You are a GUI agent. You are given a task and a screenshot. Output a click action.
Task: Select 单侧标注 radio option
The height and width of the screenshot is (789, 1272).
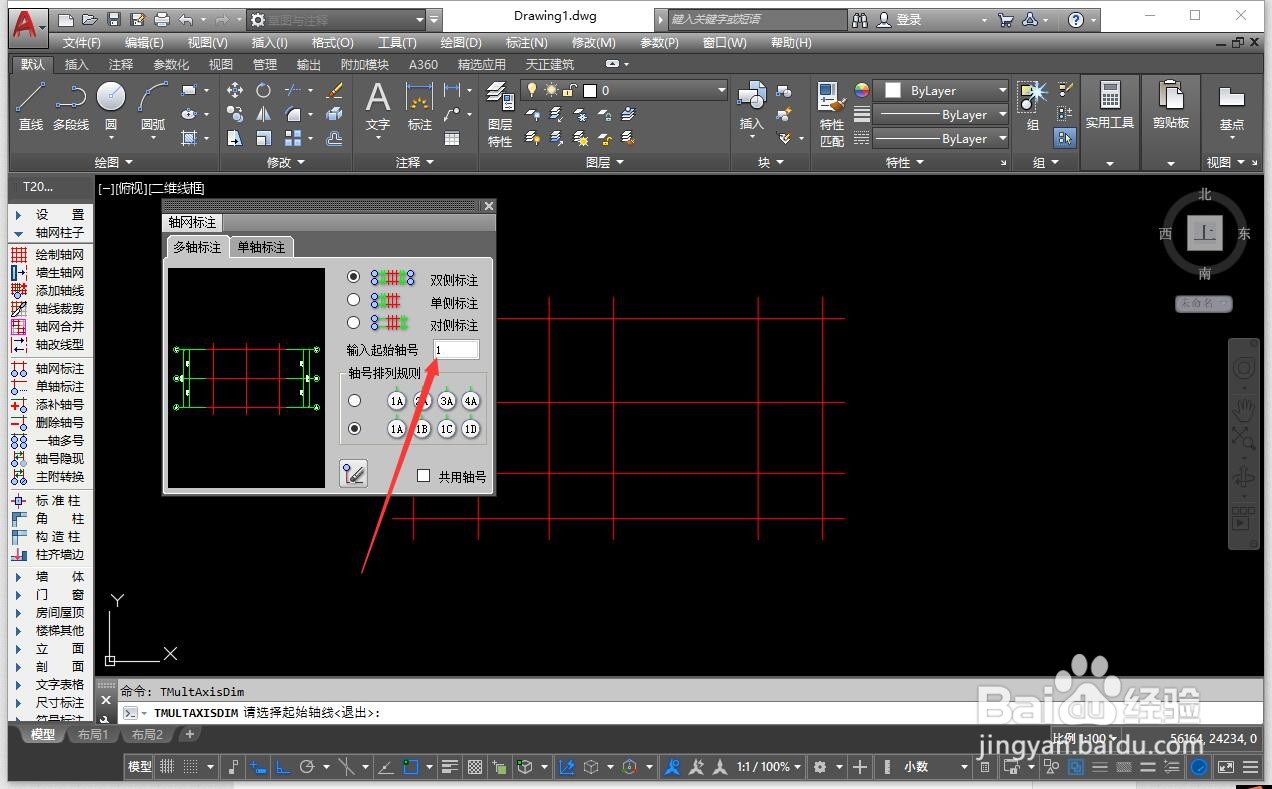pyautogui.click(x=353, y=299)
